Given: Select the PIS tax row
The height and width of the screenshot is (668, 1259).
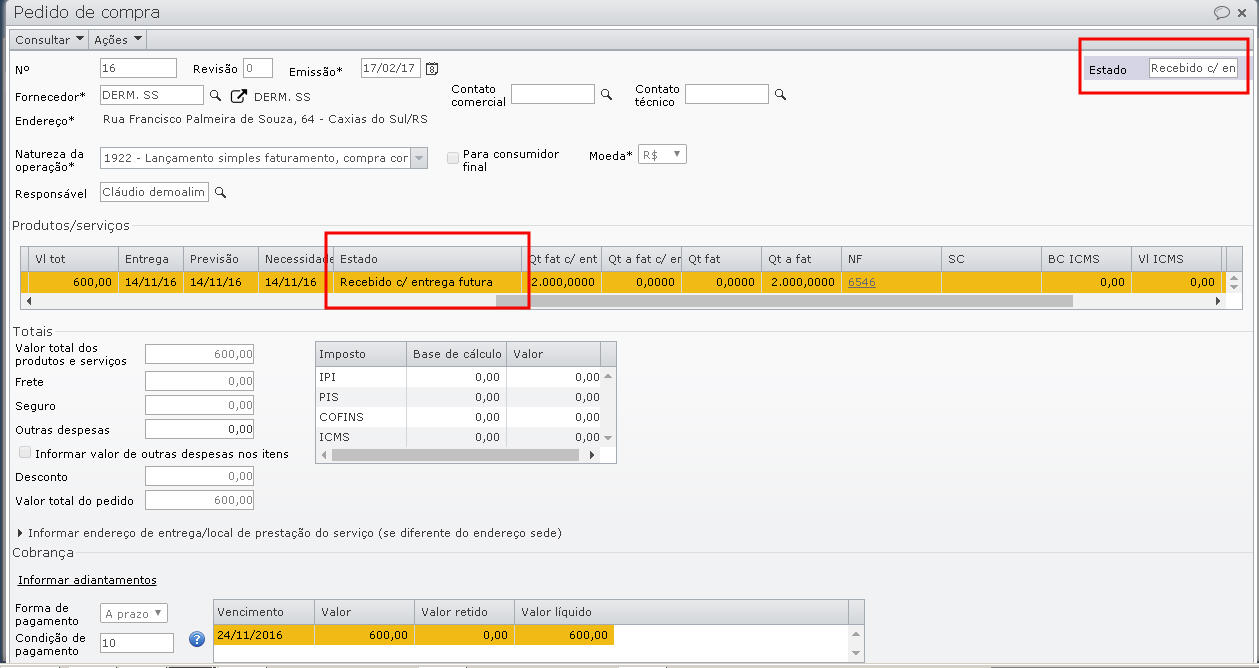Looking at the screenshot, I should tap(459, 397).
